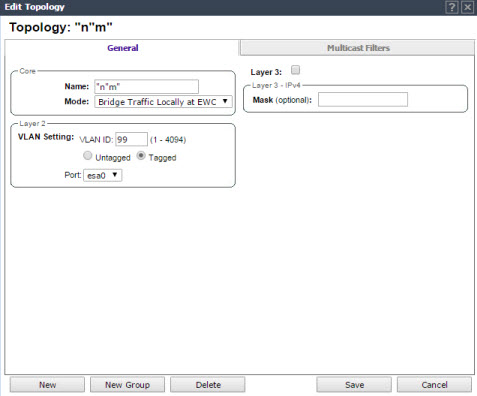Select the Tagged radio button

pyautogui.click(x=141, y=156)
